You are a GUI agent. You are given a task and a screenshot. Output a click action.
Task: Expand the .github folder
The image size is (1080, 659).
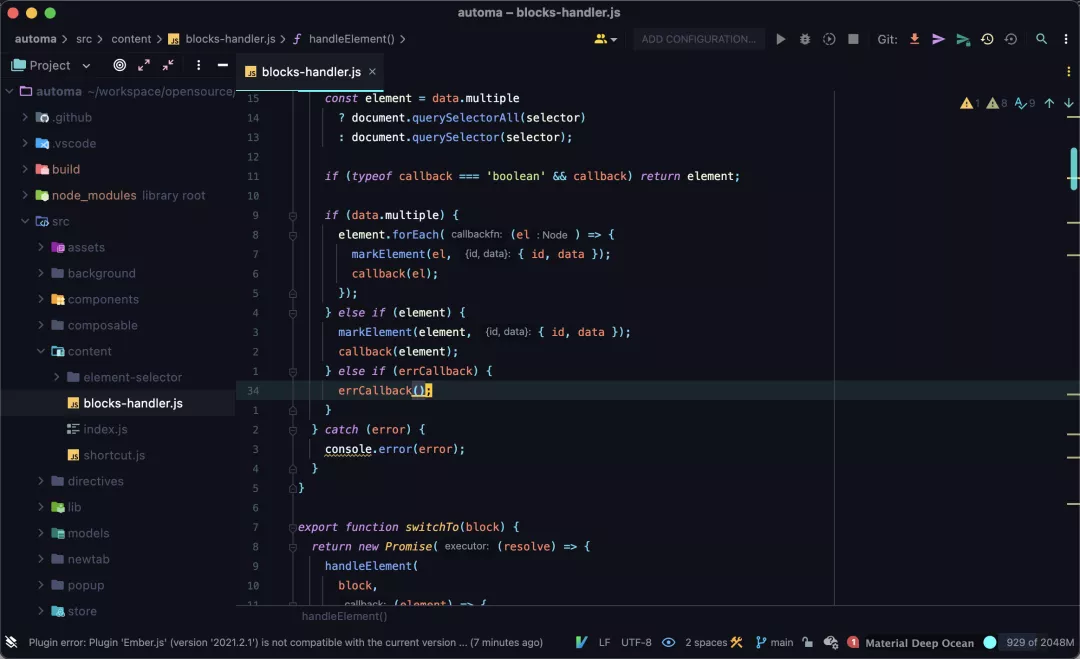[x=25, y=117]
